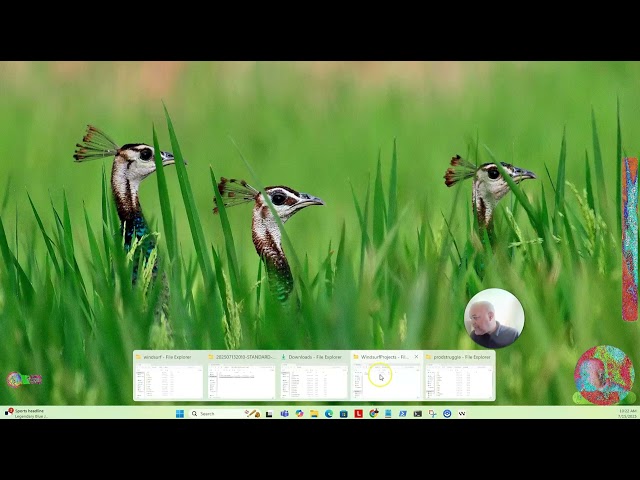Click the search highlight graphic in taskbar
Screen dimensions: 640x480
click(x=252, y=413)
